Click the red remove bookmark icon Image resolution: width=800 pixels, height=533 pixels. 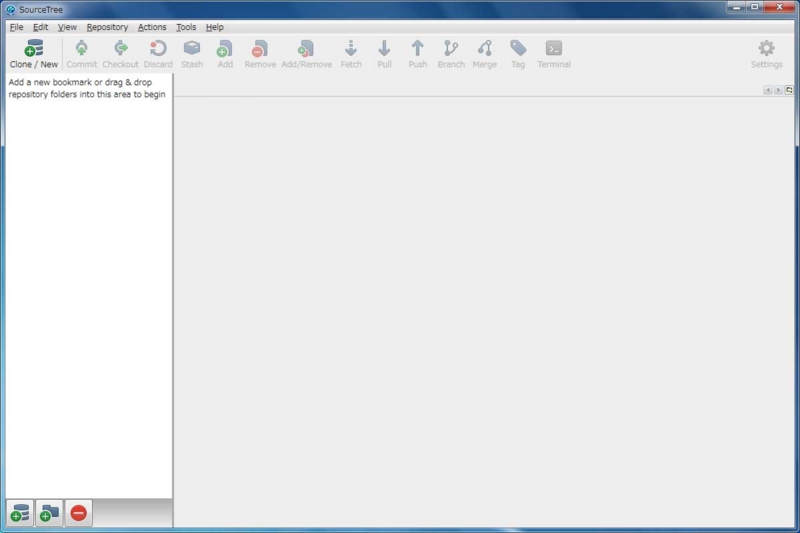coord(79,513)
